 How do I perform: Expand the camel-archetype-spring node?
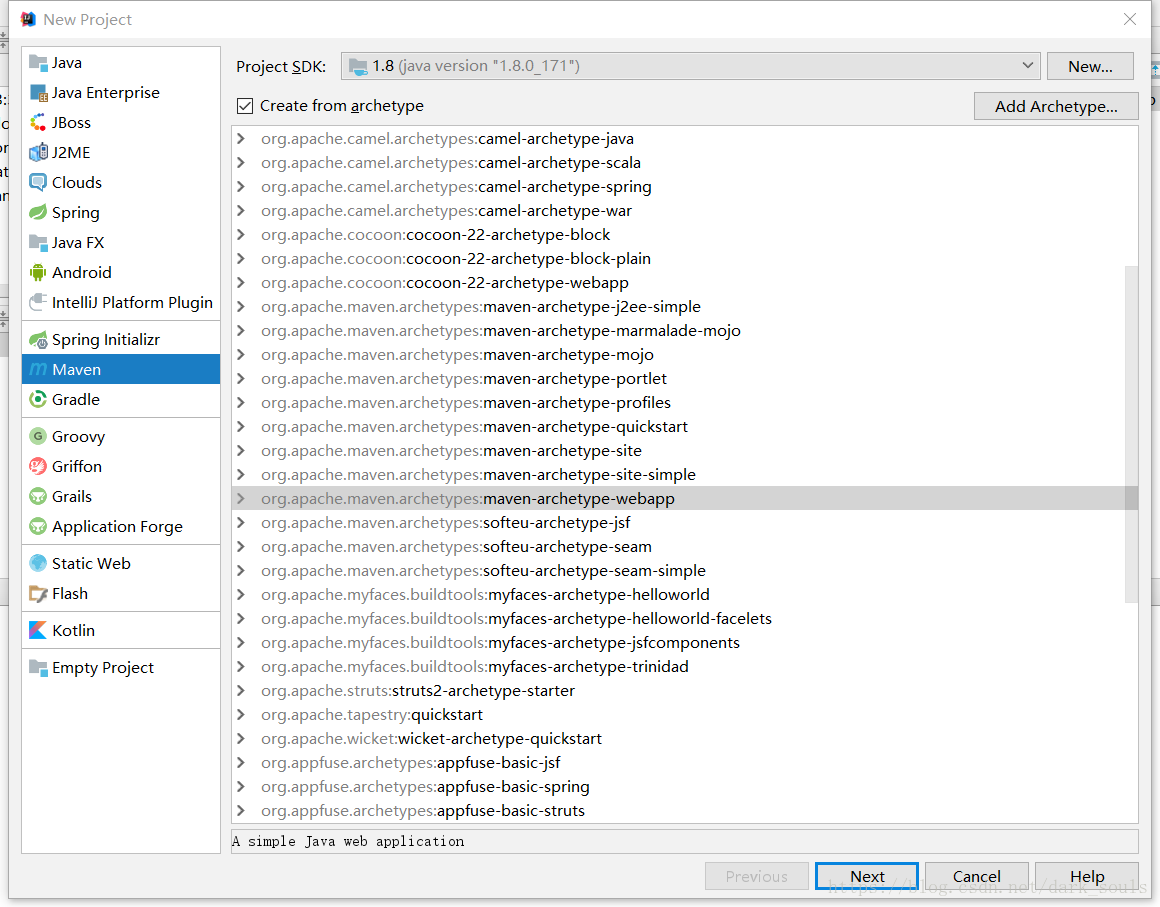(240, 186)
